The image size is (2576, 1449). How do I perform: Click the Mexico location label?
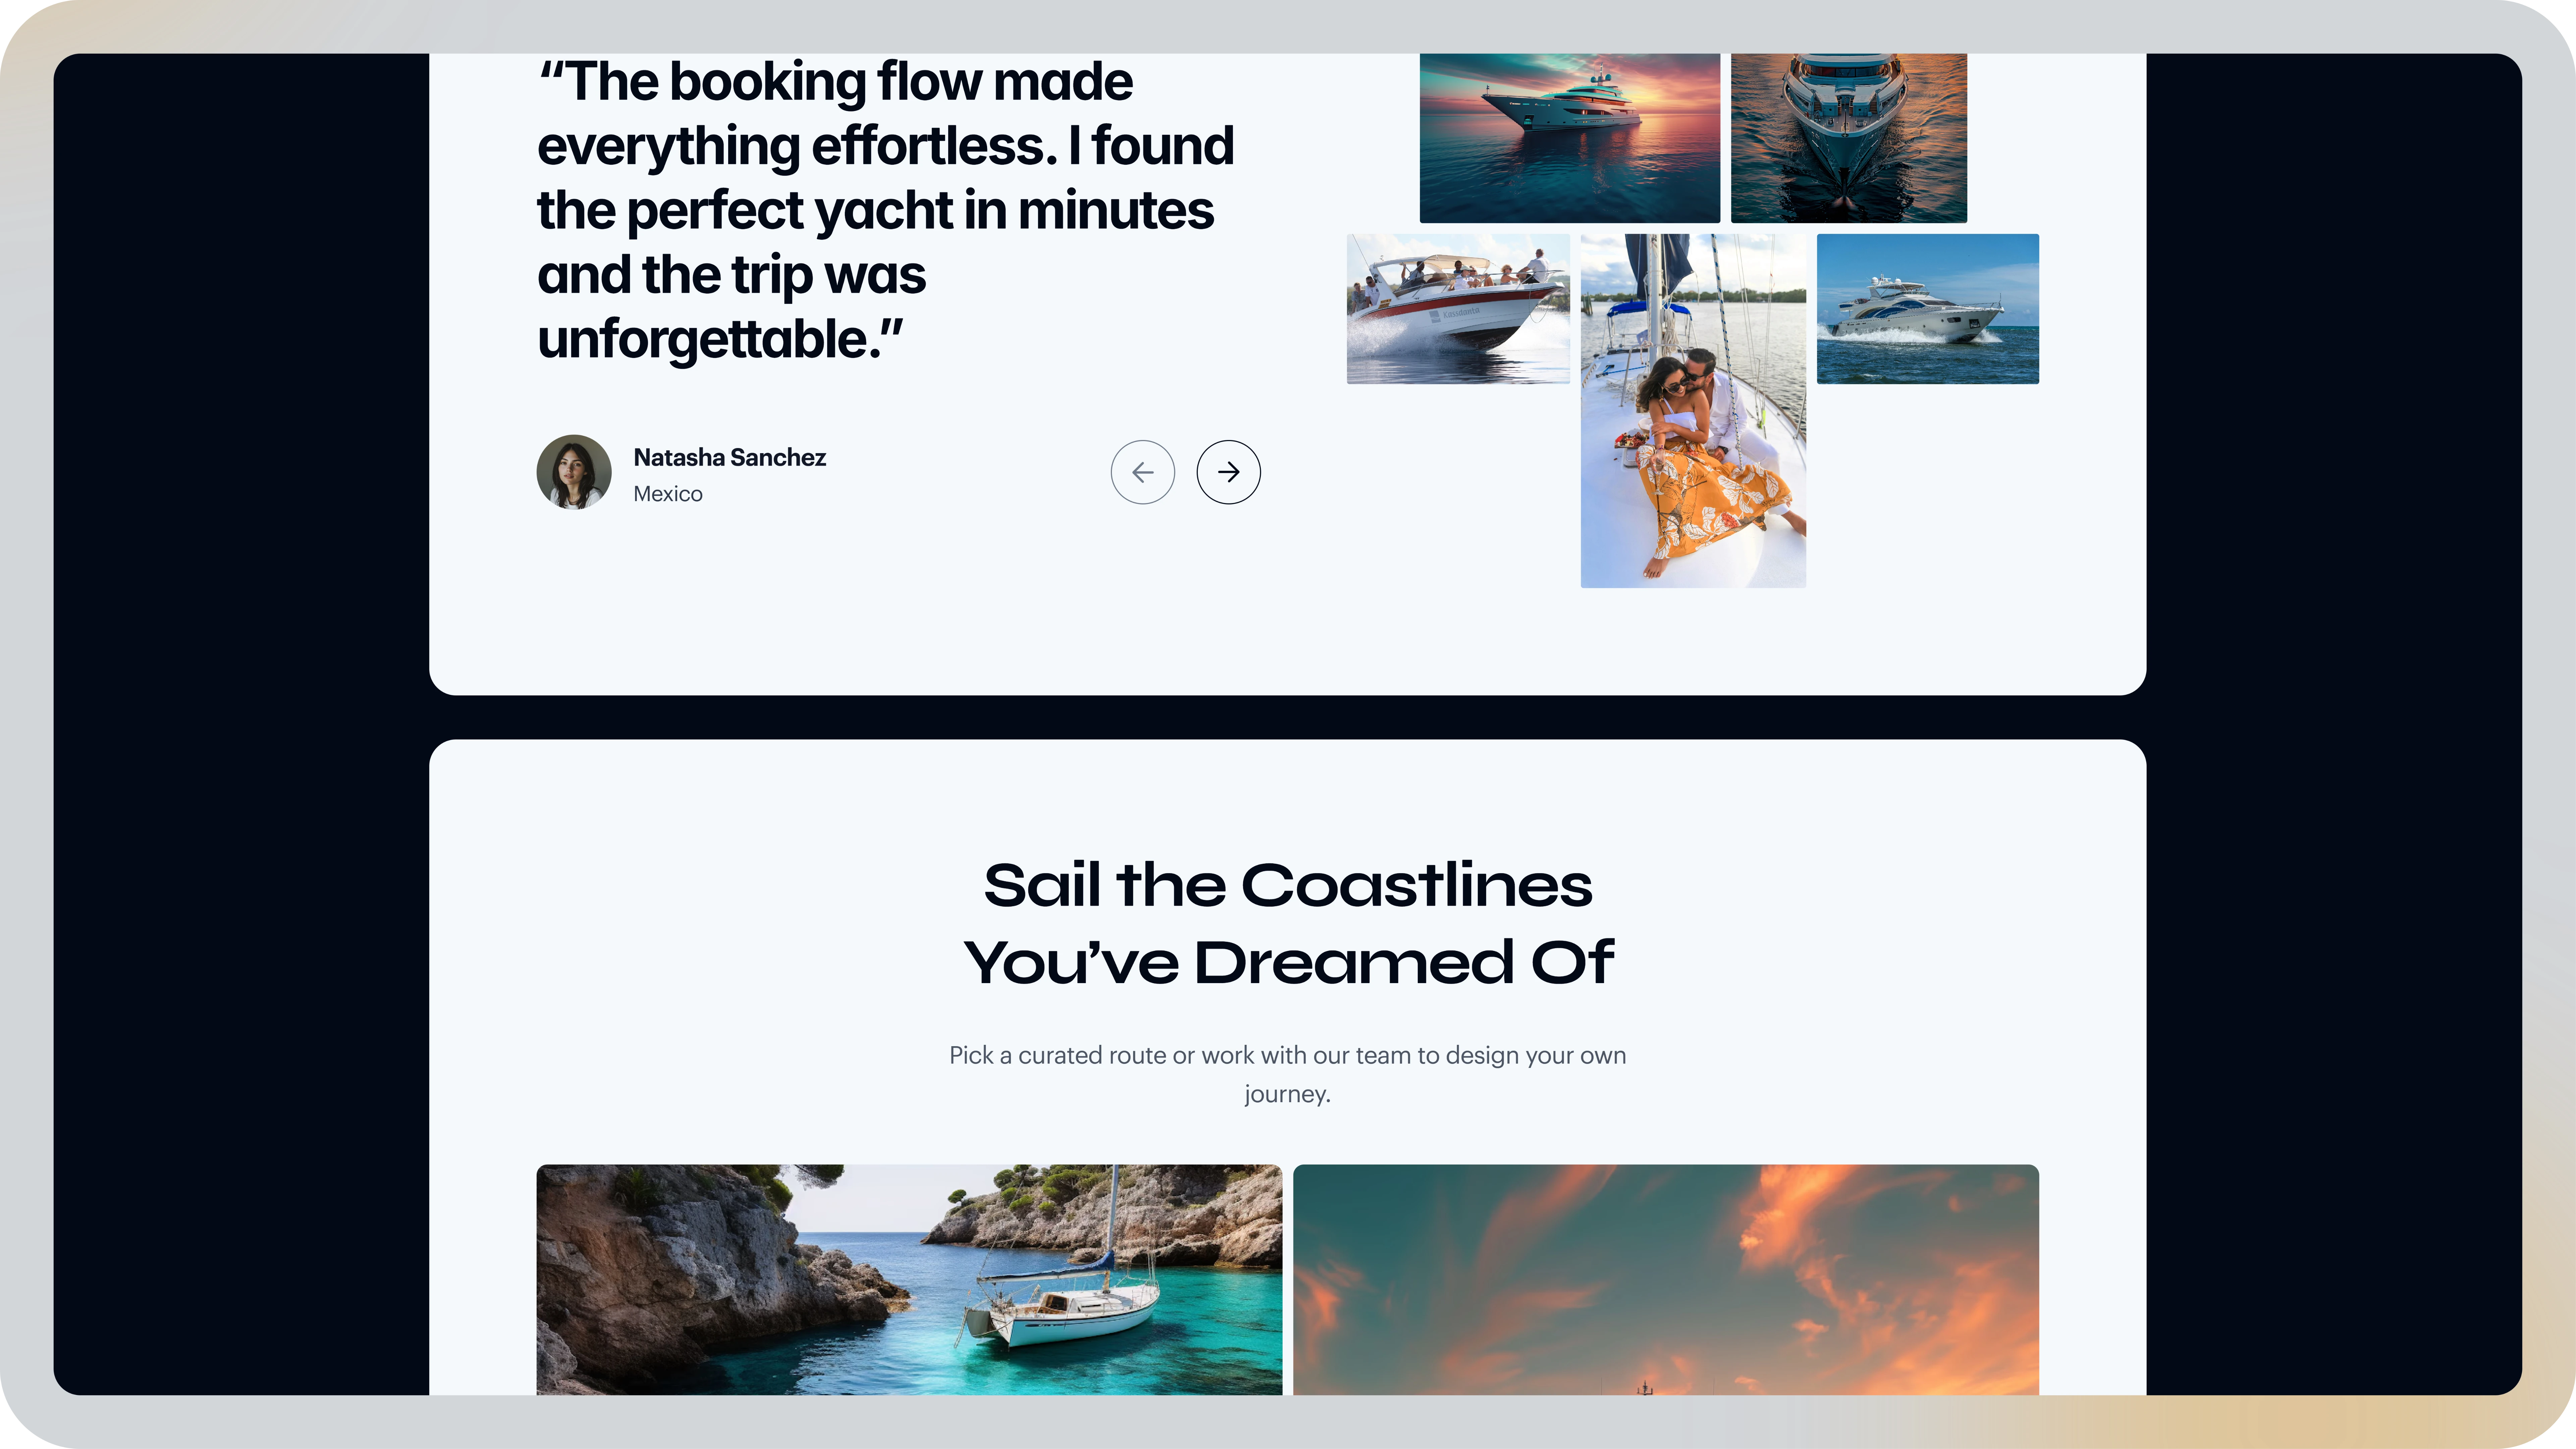coord(668,494)
